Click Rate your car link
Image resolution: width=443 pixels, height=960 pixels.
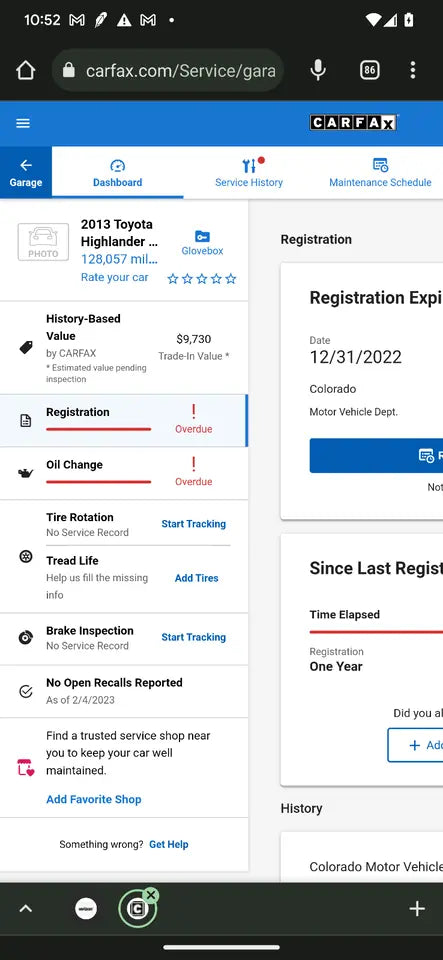coord(114,277)
